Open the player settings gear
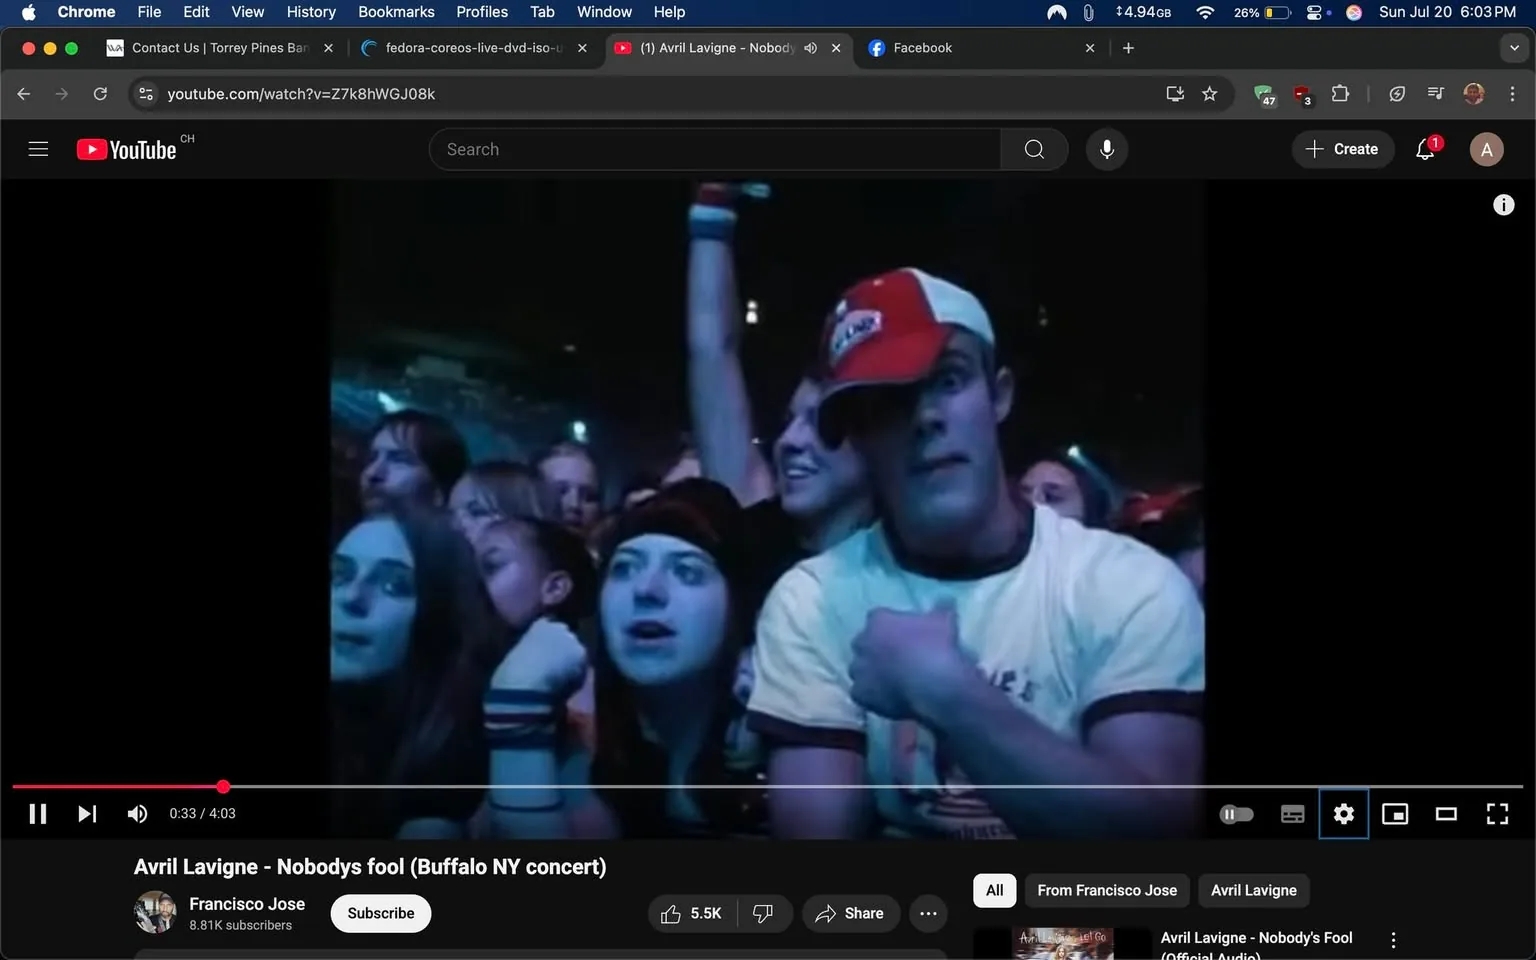The height and width of the screenshot is (960, 1536). click(1343, 813)
